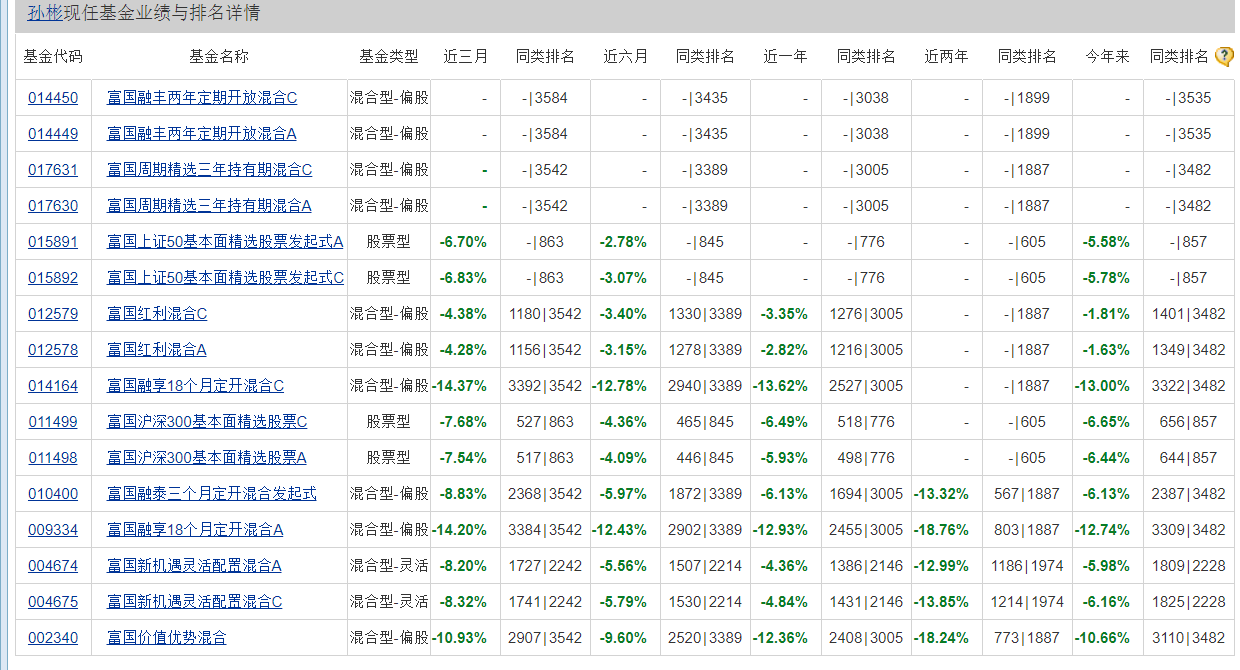This screenshot has height=670, width=1240.
Task: Click fund code 009334
Action: pyautogui.click(x=52, y=530)
